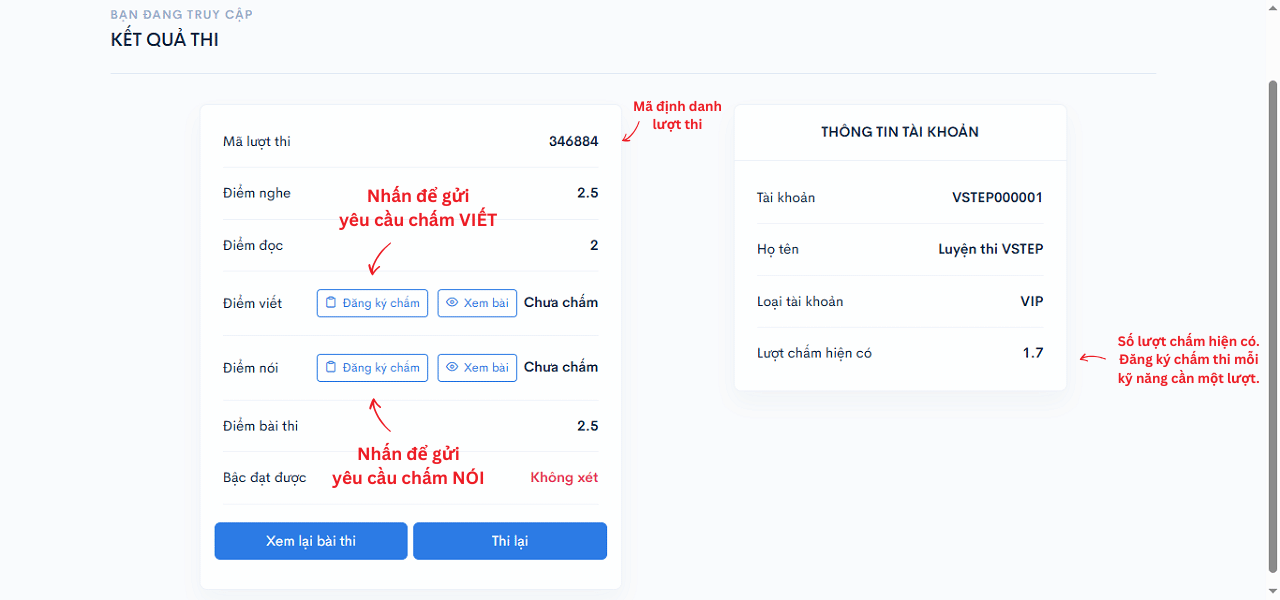The image size is (1280, 600).
Task: Click the Điểm đọc label
Action: 253,246
